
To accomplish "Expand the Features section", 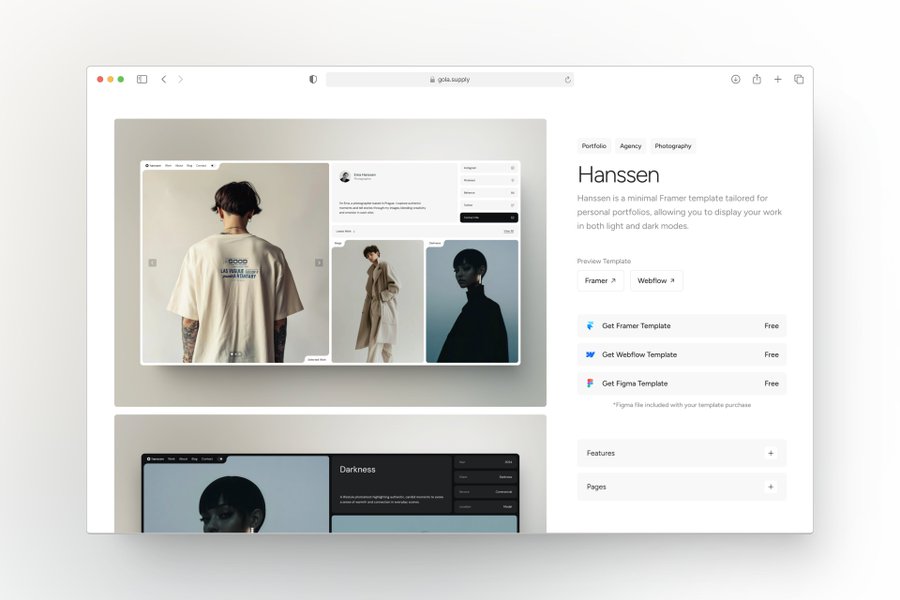I will tap(681, 453).
